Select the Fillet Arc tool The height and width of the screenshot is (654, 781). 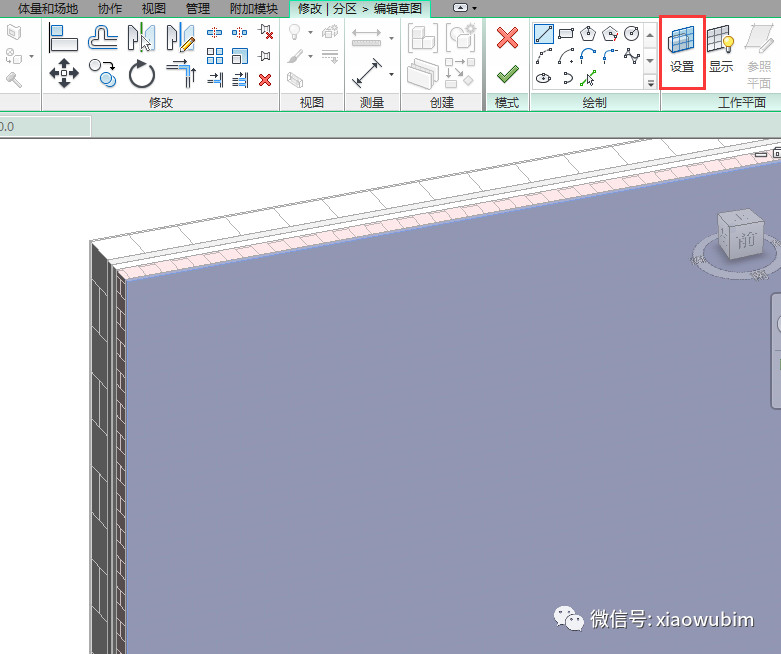click(x=610, y=56)
